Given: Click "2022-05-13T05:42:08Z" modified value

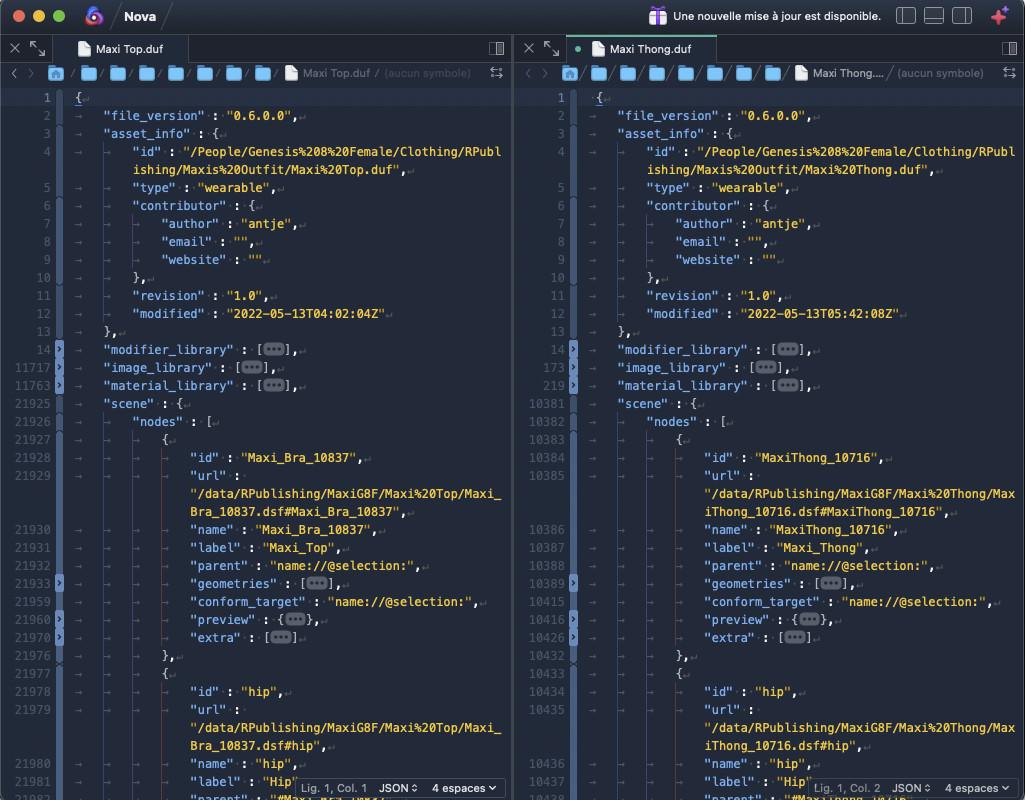Looking at the screenshot, I should pyautogui.click(x=819, y=314).
